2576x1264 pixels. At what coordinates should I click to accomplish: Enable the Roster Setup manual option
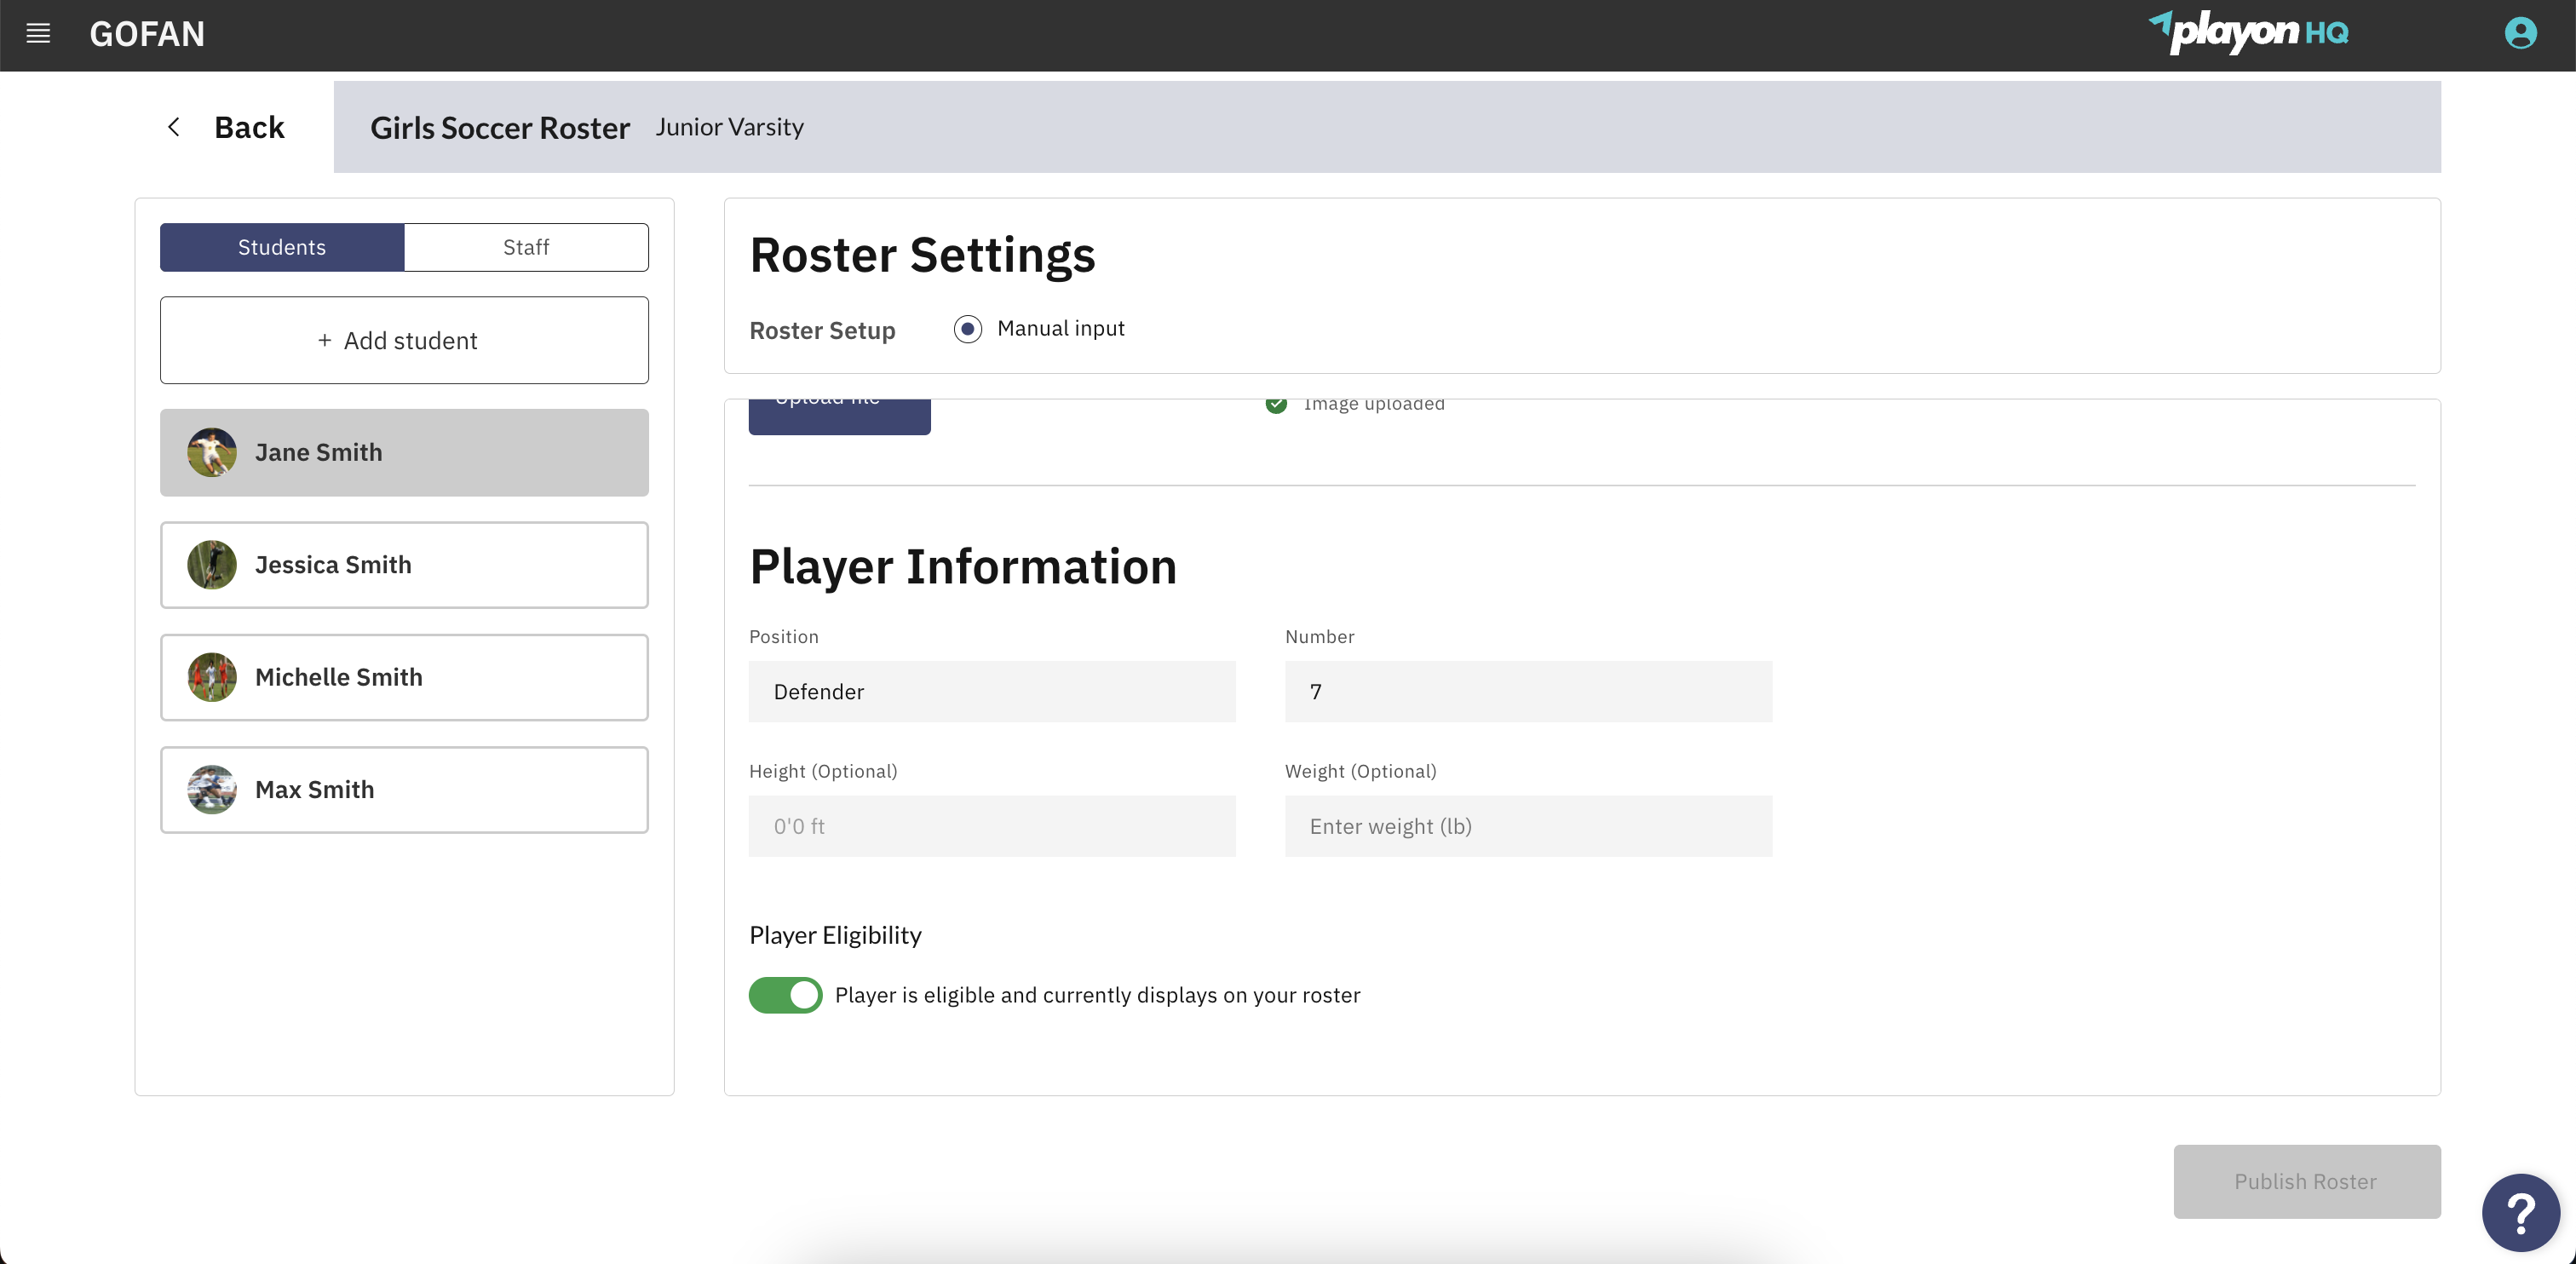pyautogui.click(x=967, y=328)
